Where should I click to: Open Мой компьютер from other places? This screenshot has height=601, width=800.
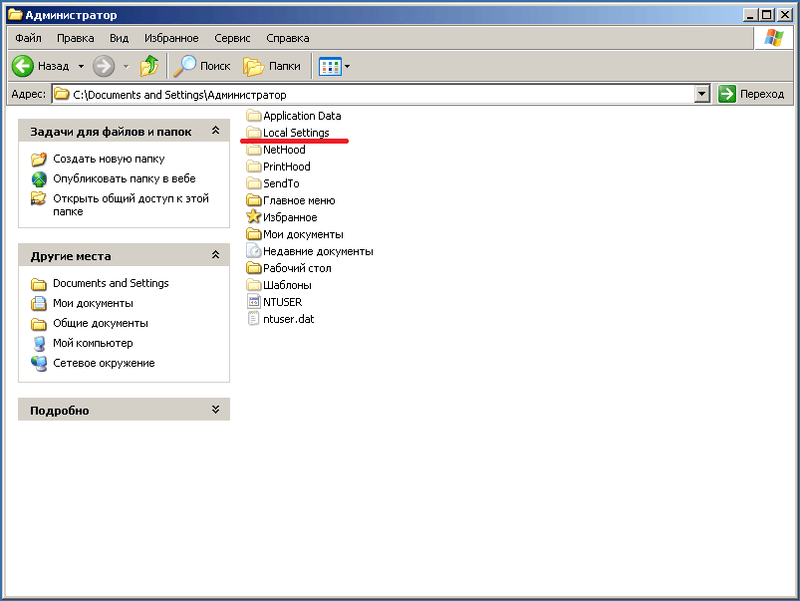point(92,343)
